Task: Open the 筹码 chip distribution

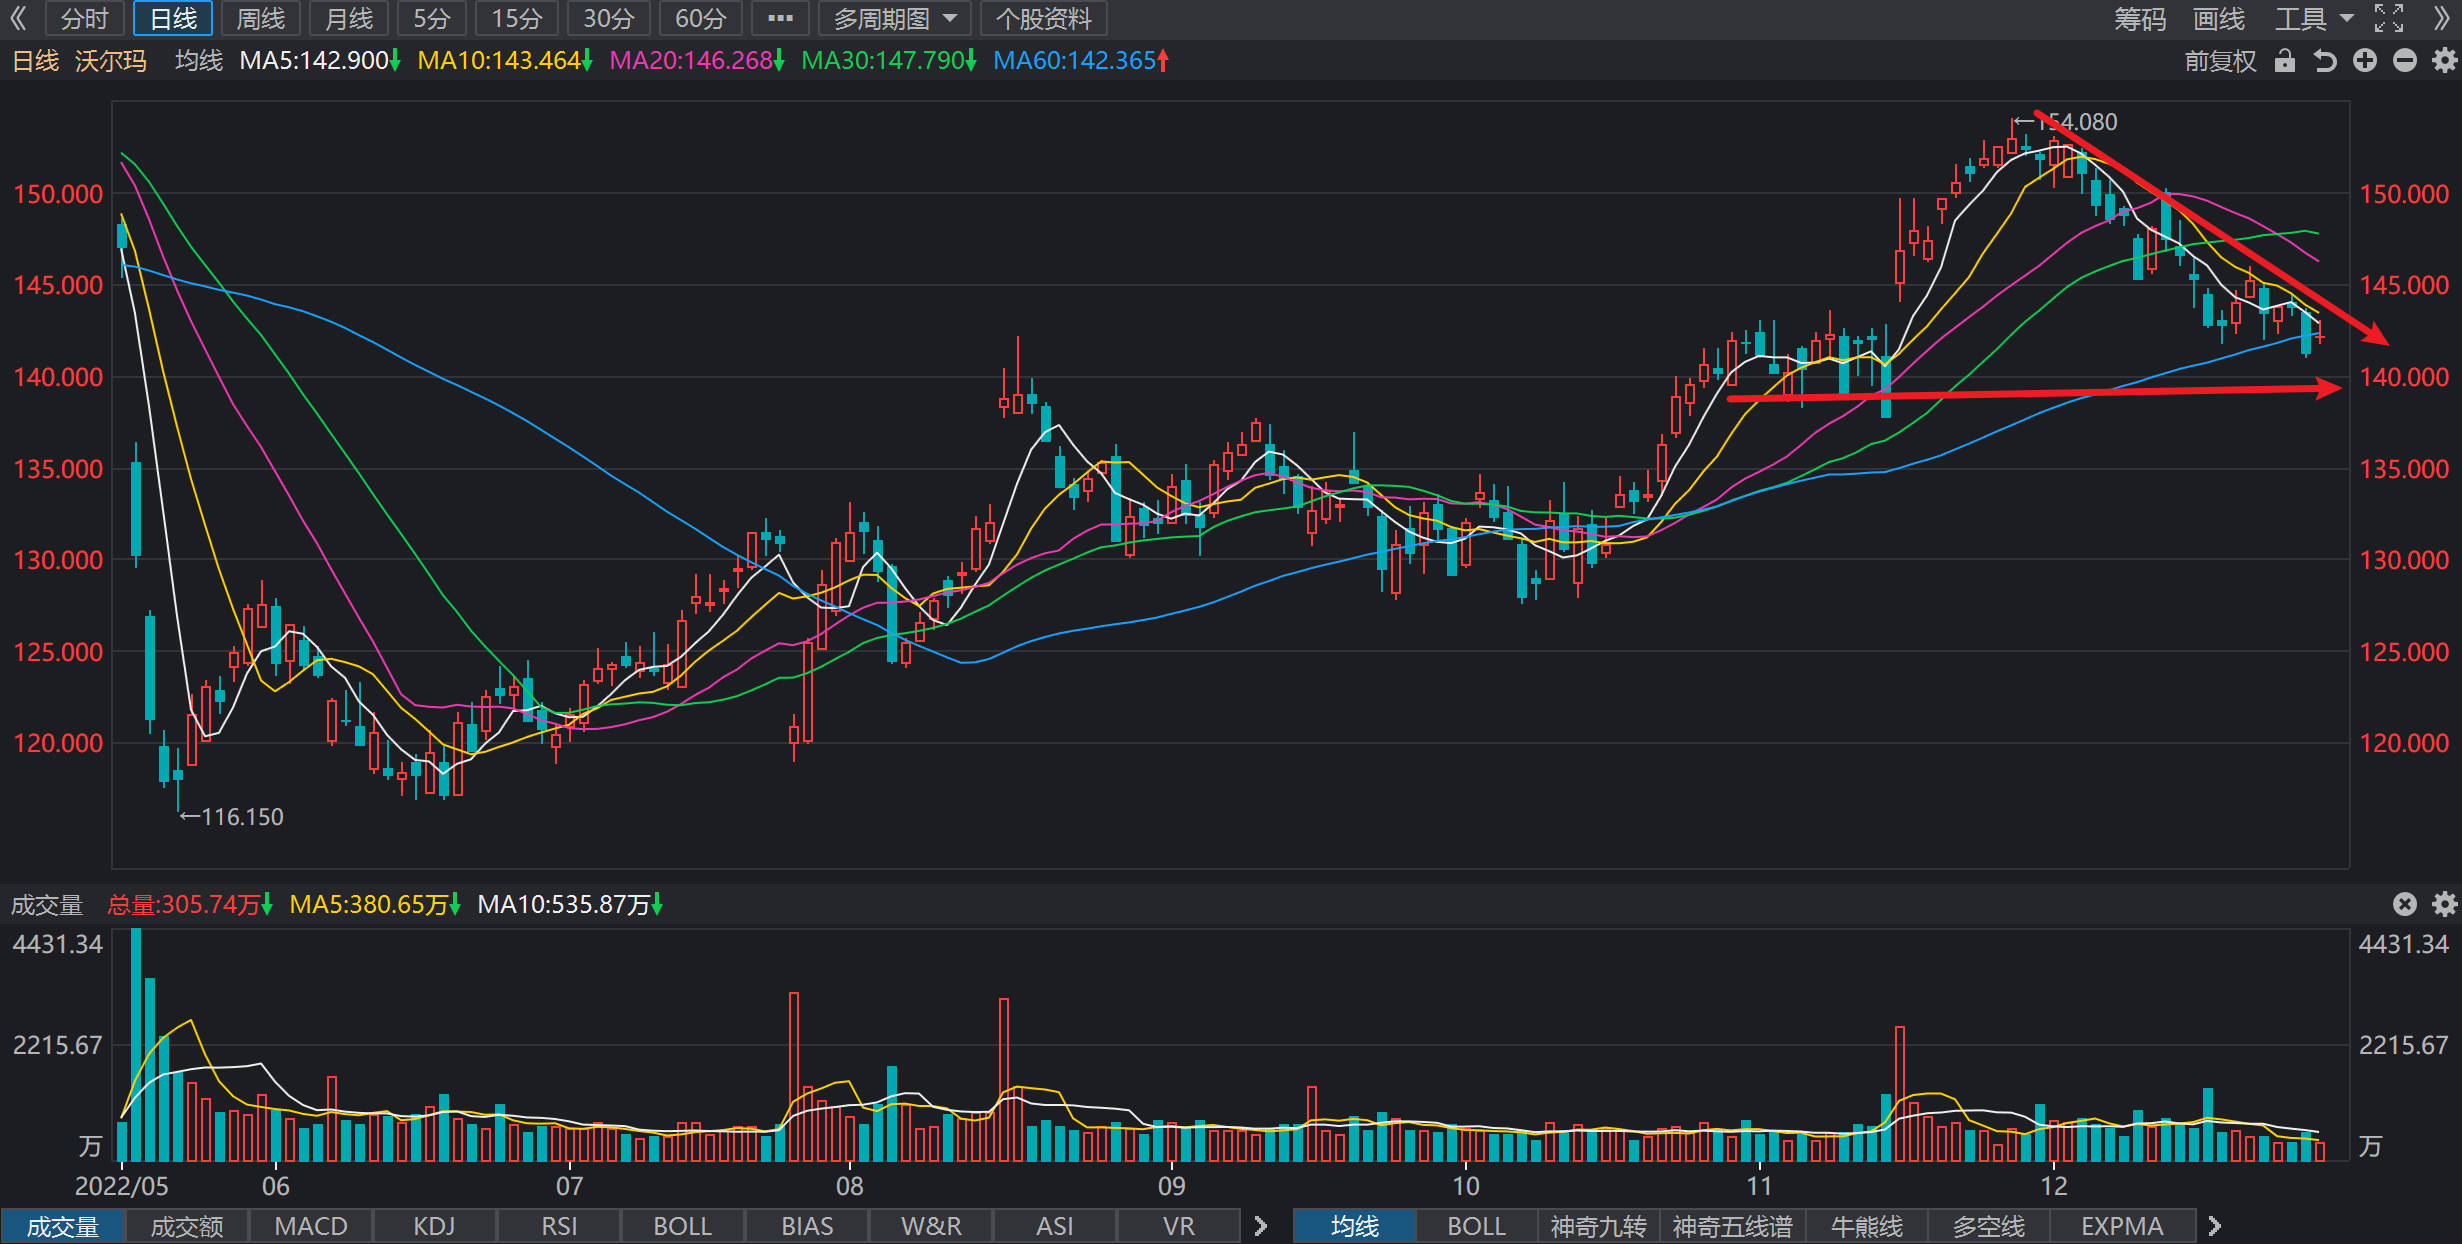Action: [2139, 18]
